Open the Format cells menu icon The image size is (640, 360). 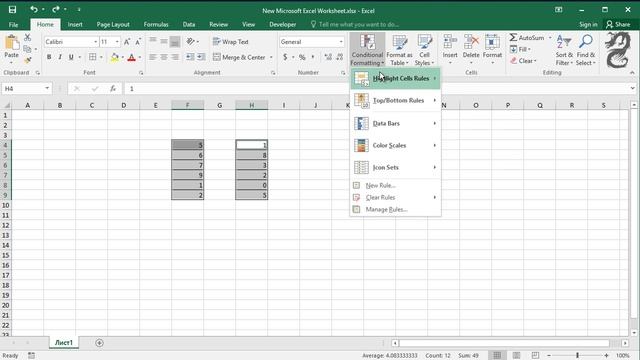click(492, 42)
